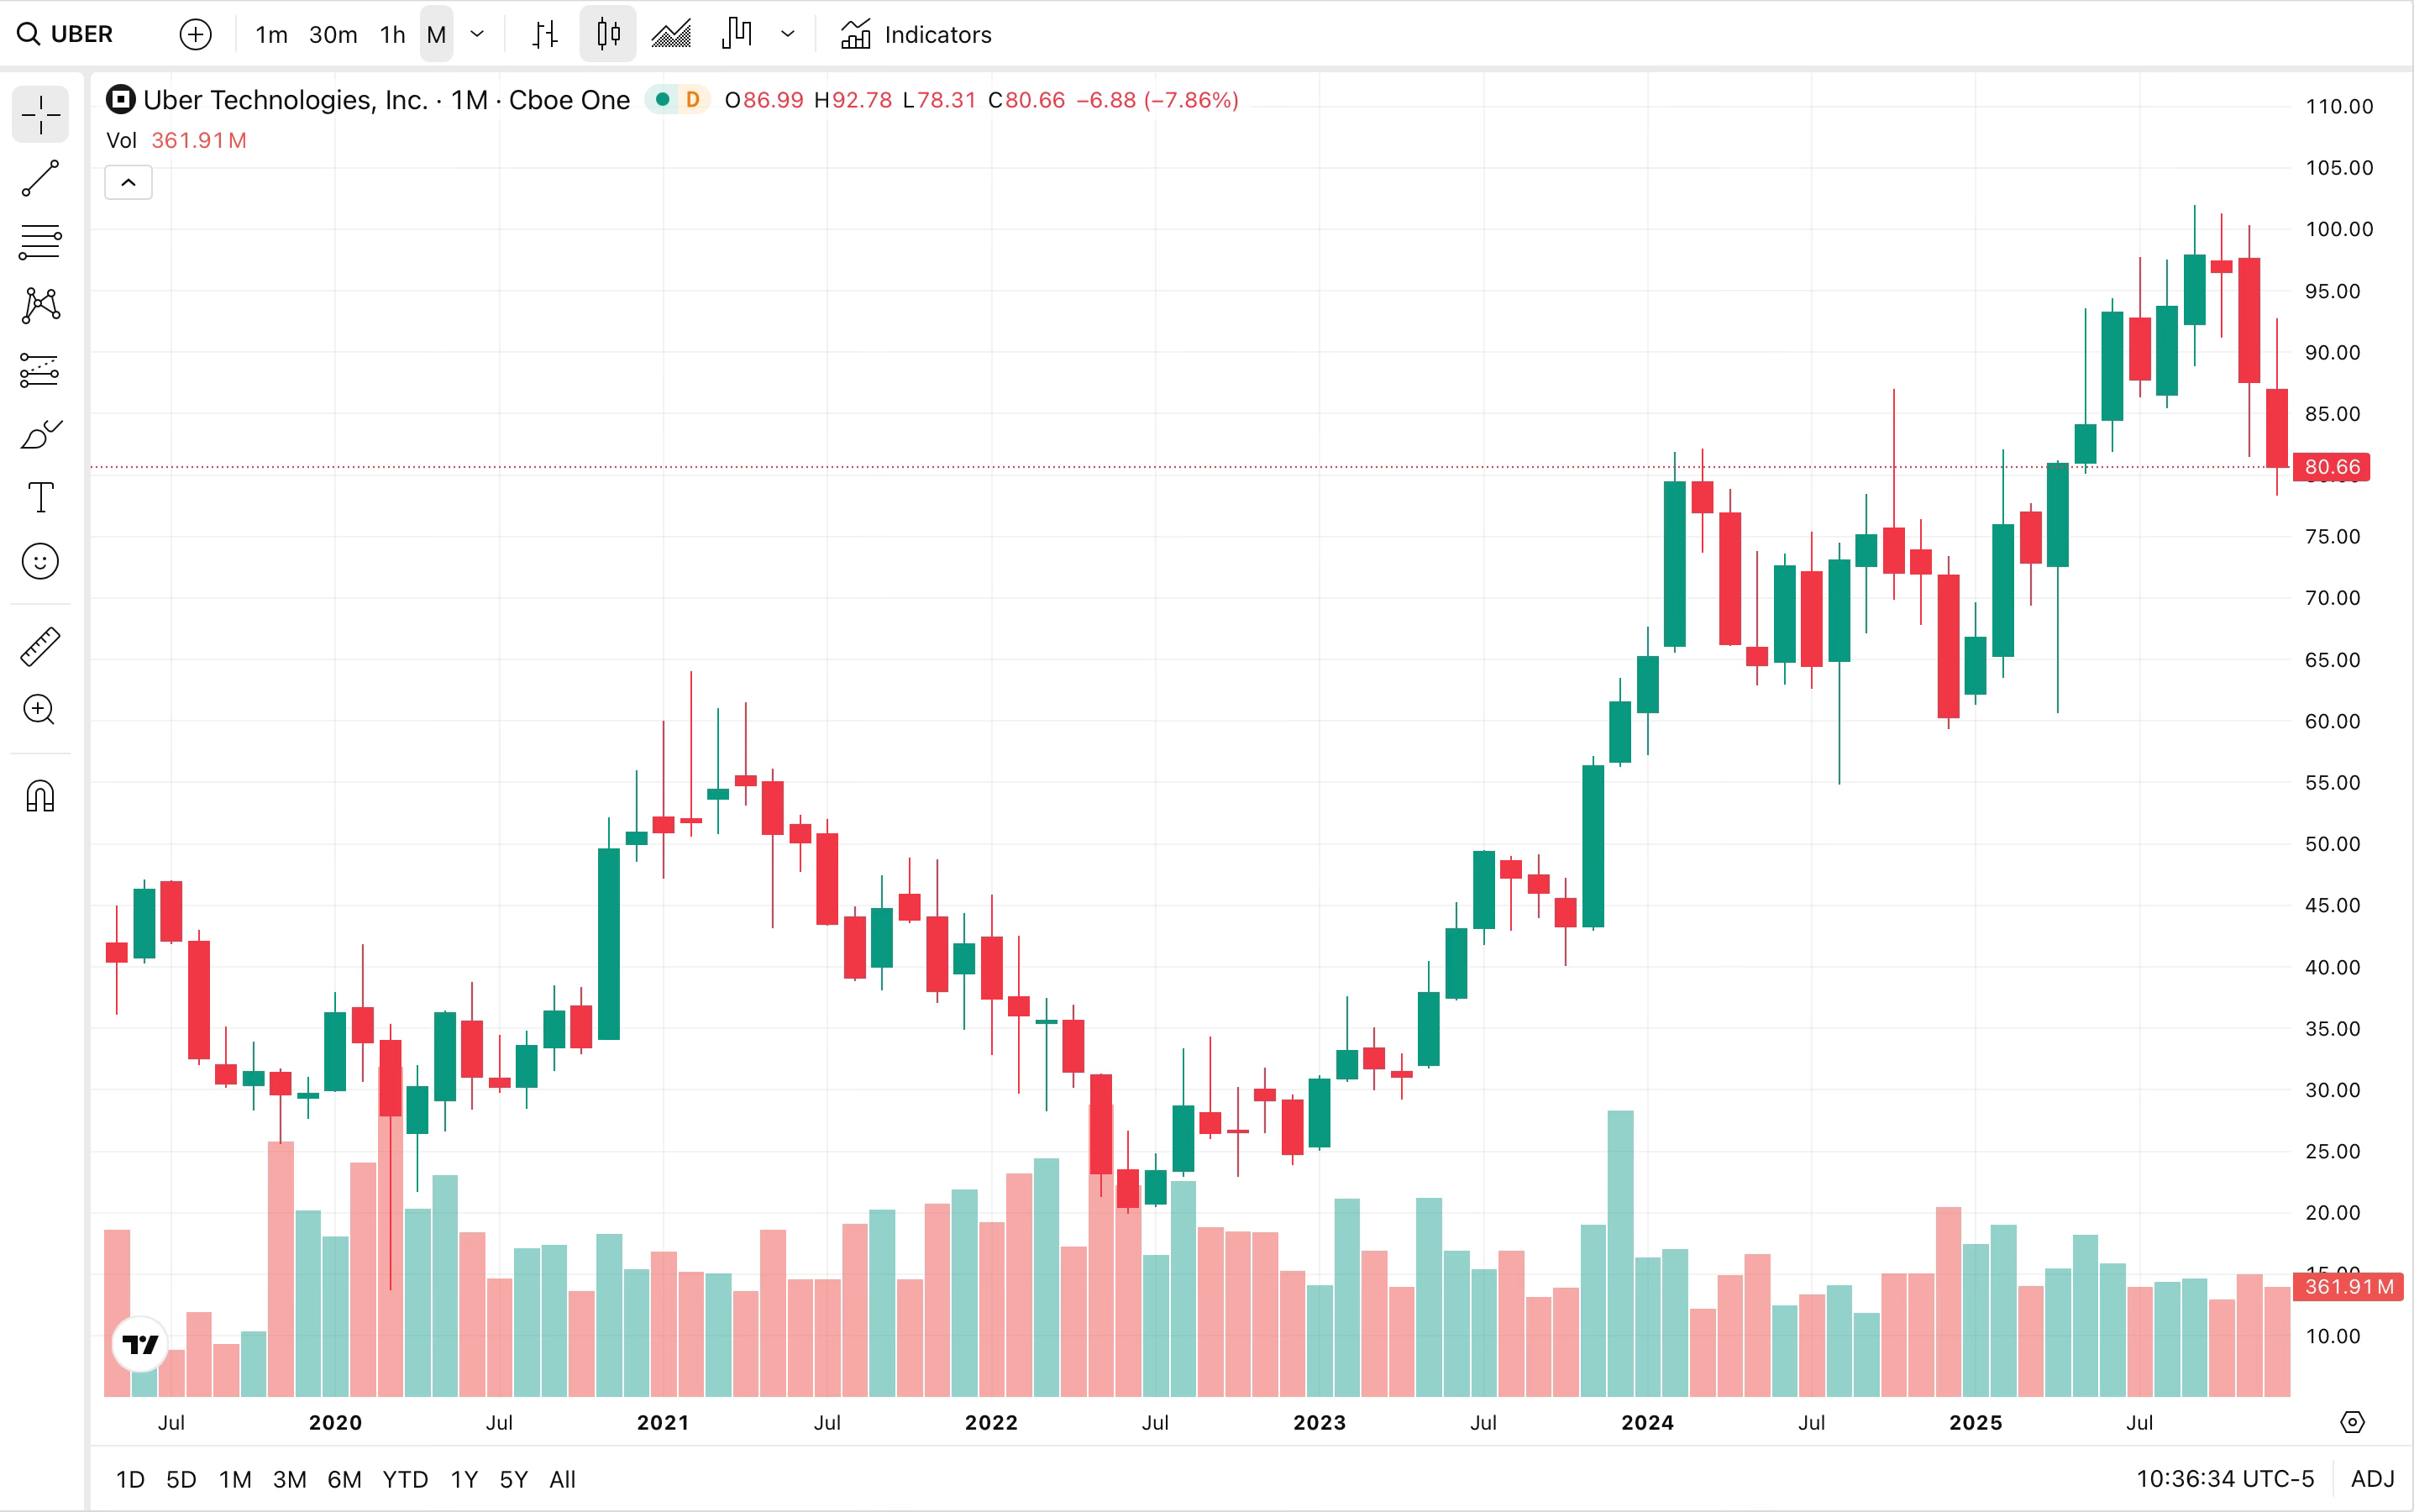Screen dimensions: 2414x1512
Task: Toggle the magnet snap mode
Action: click(x=40, y=797)
